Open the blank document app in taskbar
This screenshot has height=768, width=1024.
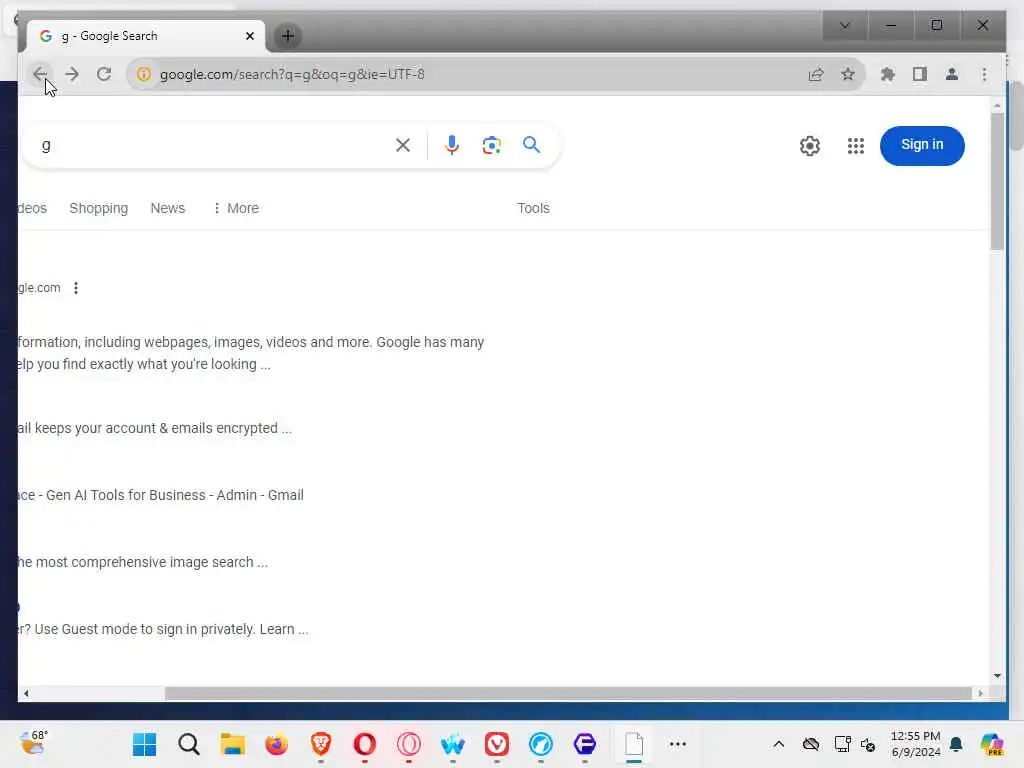634,744
